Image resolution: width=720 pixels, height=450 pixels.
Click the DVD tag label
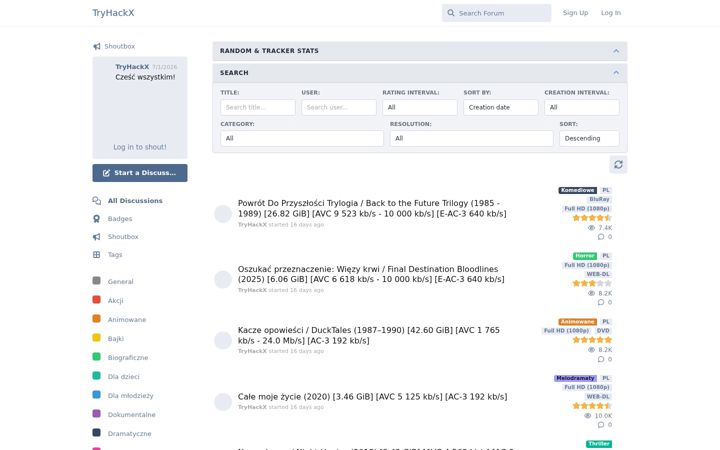click(x=603, y=331)
